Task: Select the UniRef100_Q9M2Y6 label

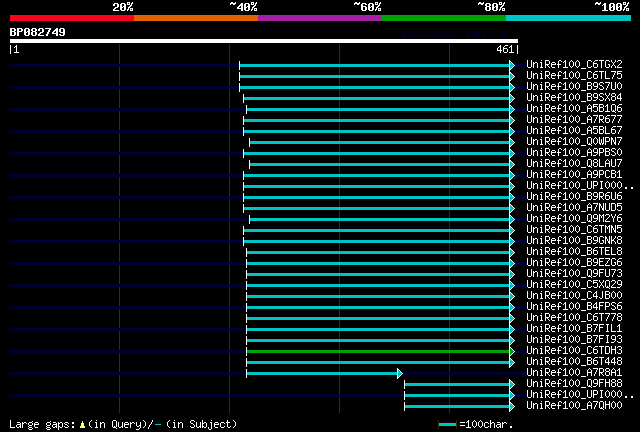Action: 574,218
